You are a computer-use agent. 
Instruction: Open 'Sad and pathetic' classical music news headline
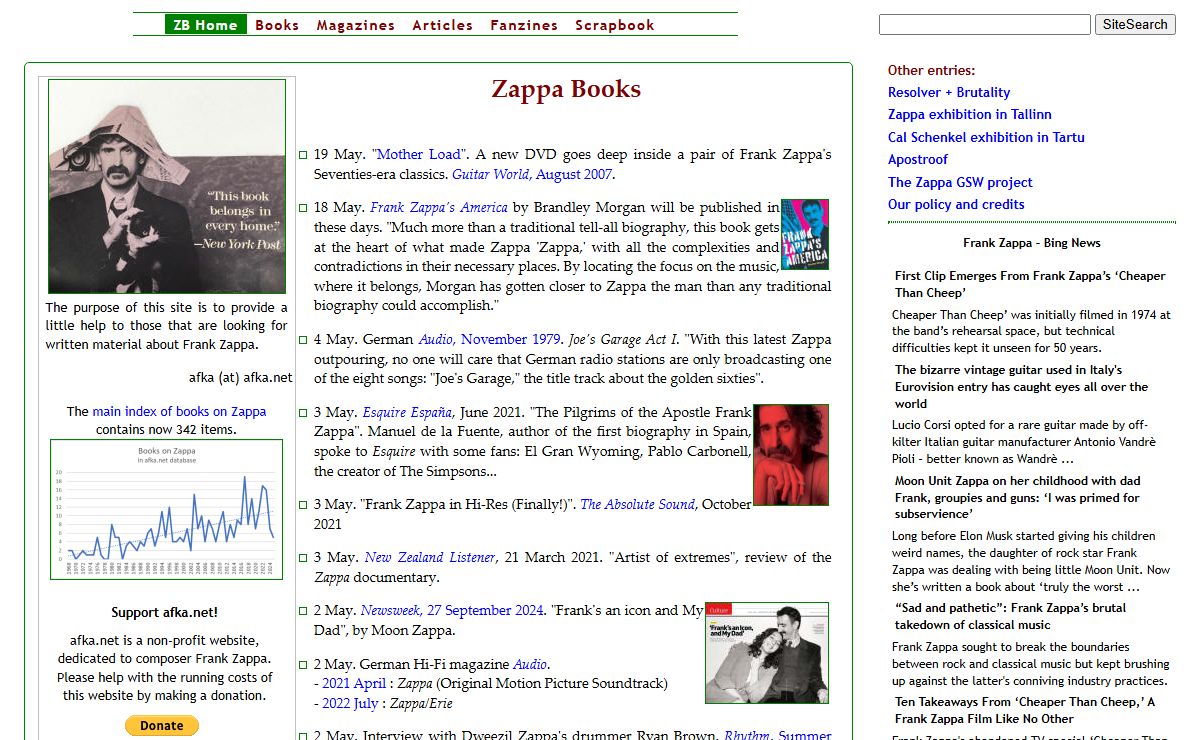pos(1010,616)
